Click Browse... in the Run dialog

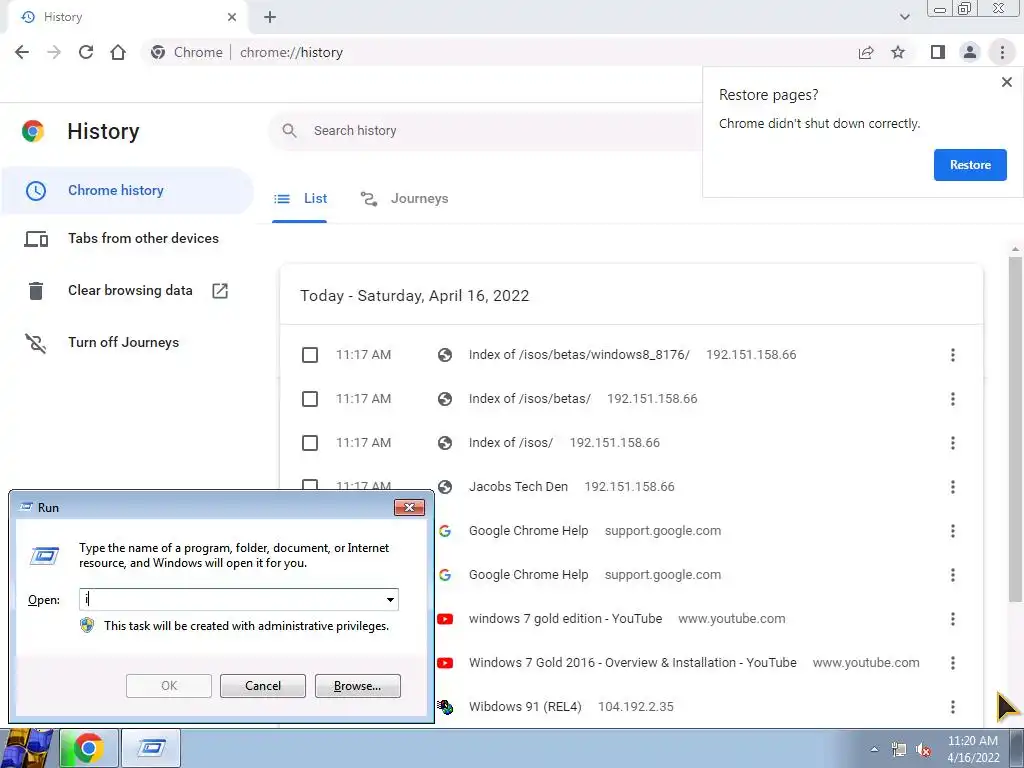(x=357, y=686)
